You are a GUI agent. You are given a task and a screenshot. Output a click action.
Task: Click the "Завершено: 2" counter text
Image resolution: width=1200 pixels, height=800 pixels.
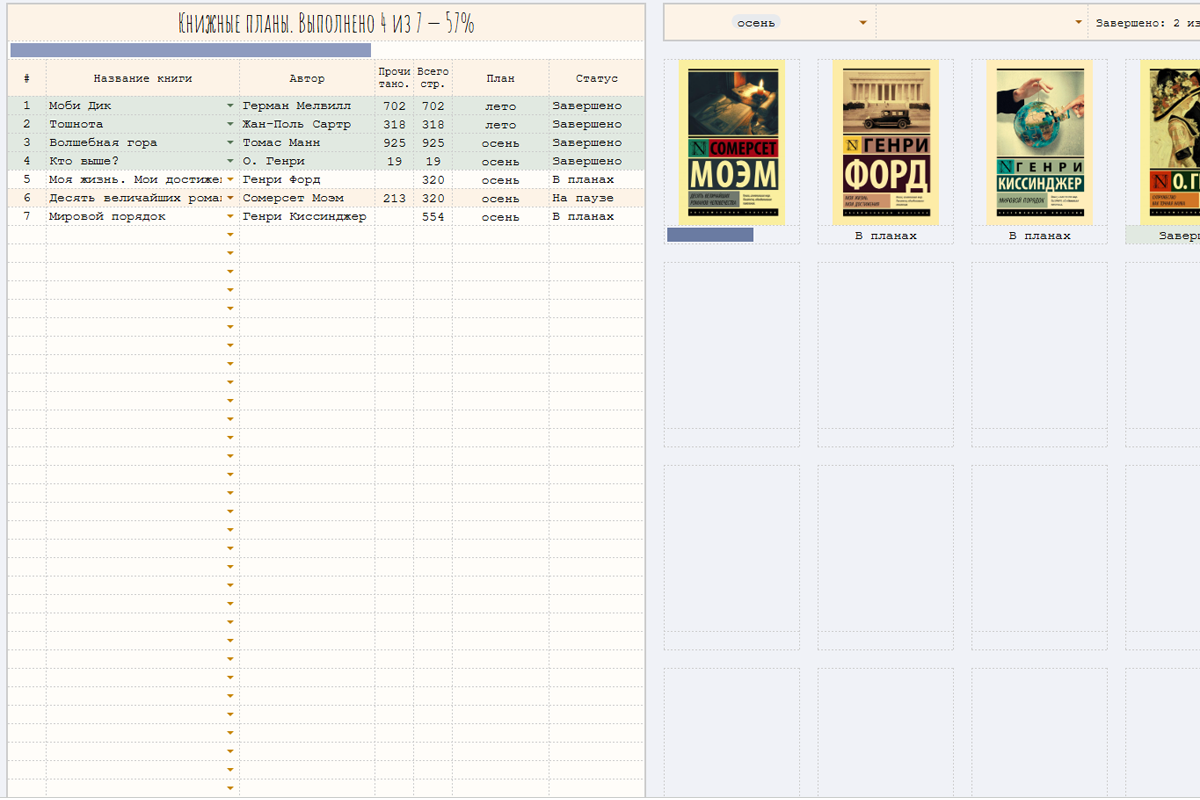click(x=1147, y=23)
